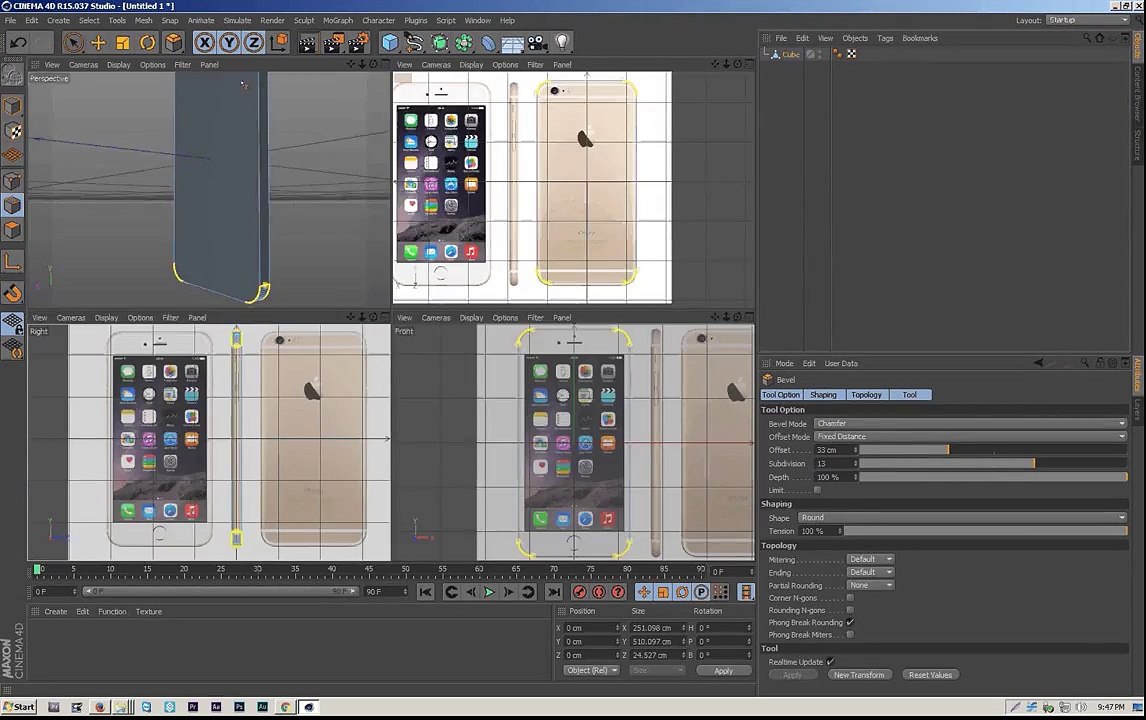Image resolution: width=1146 pixels, height=720 pixels.
Task: Click the Offset value field 33 cm
Action: pos(835,450)
